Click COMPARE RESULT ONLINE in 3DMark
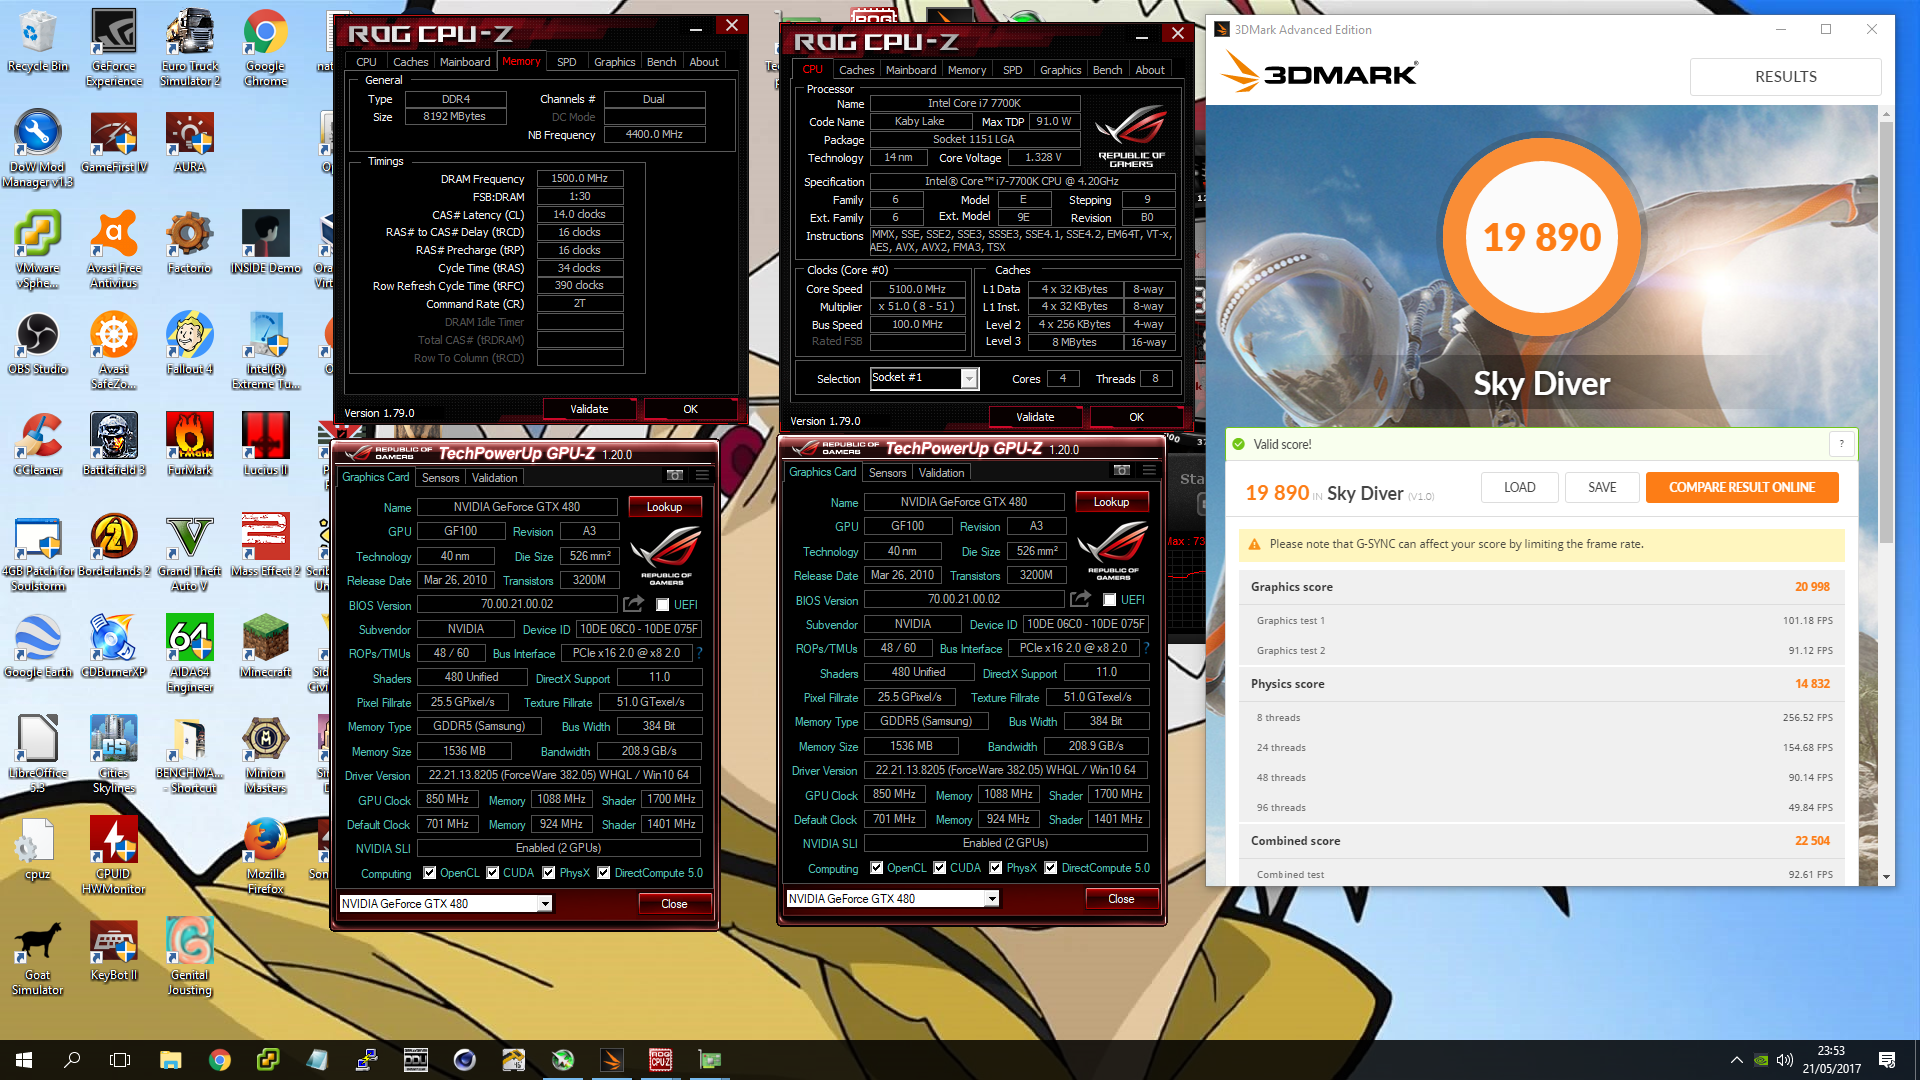The image size is (1920, 1080). click(x=1742, y=487)
